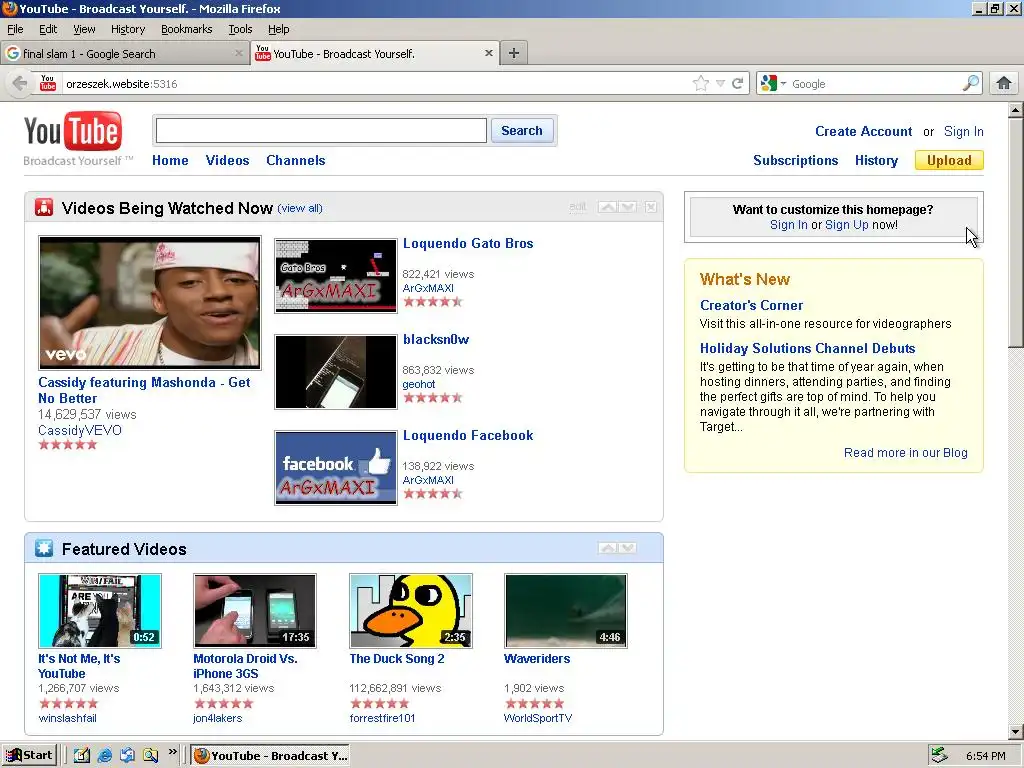
Task: Open a new tab with plus button
Action: click(x=514, y=54)
